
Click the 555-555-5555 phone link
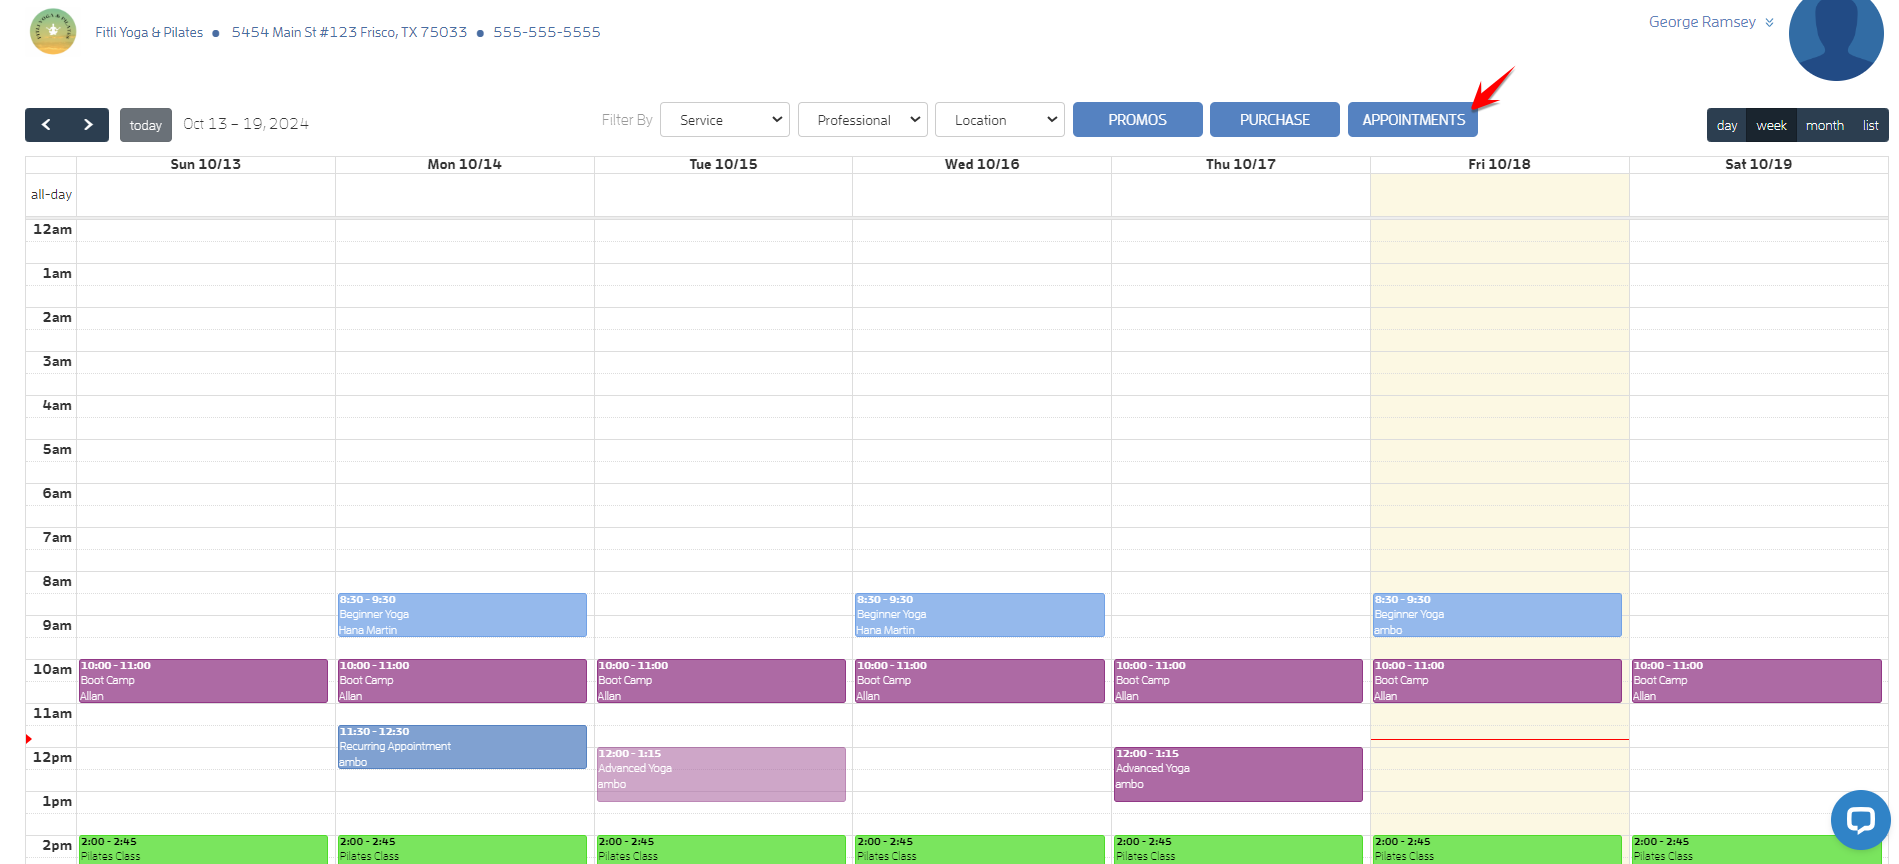click(547, 32)
